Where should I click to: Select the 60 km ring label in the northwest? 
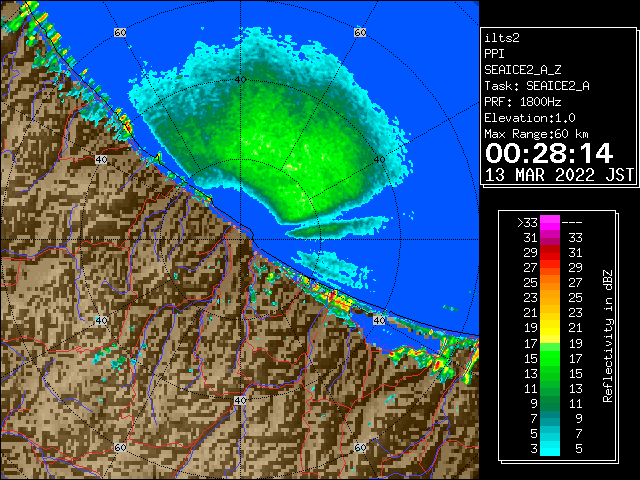(x=120, y=32)
